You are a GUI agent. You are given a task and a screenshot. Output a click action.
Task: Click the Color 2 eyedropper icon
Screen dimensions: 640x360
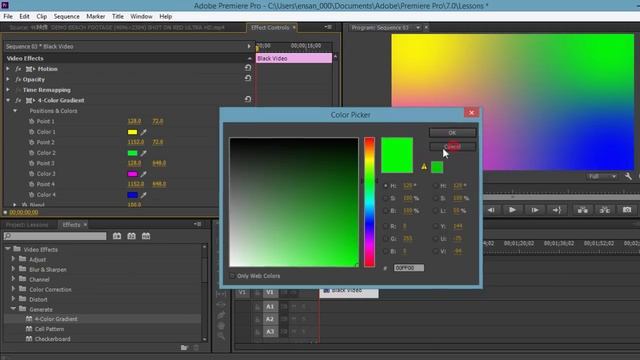(x=143, y=153)
